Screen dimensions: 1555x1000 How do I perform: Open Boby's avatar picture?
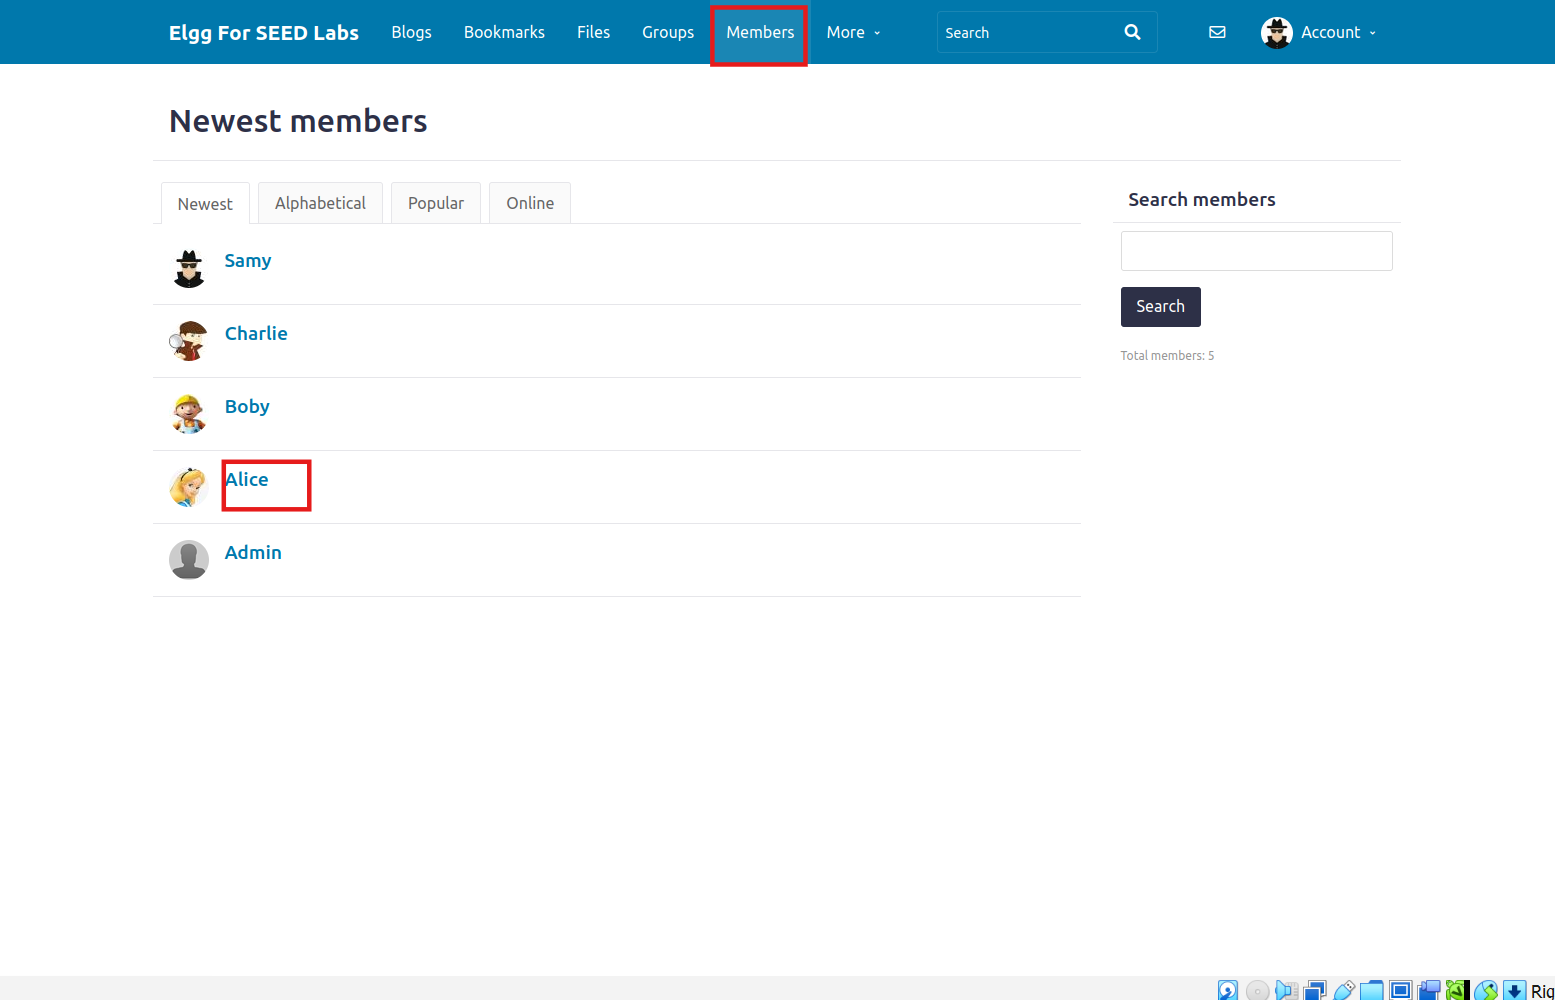(189, 414)
